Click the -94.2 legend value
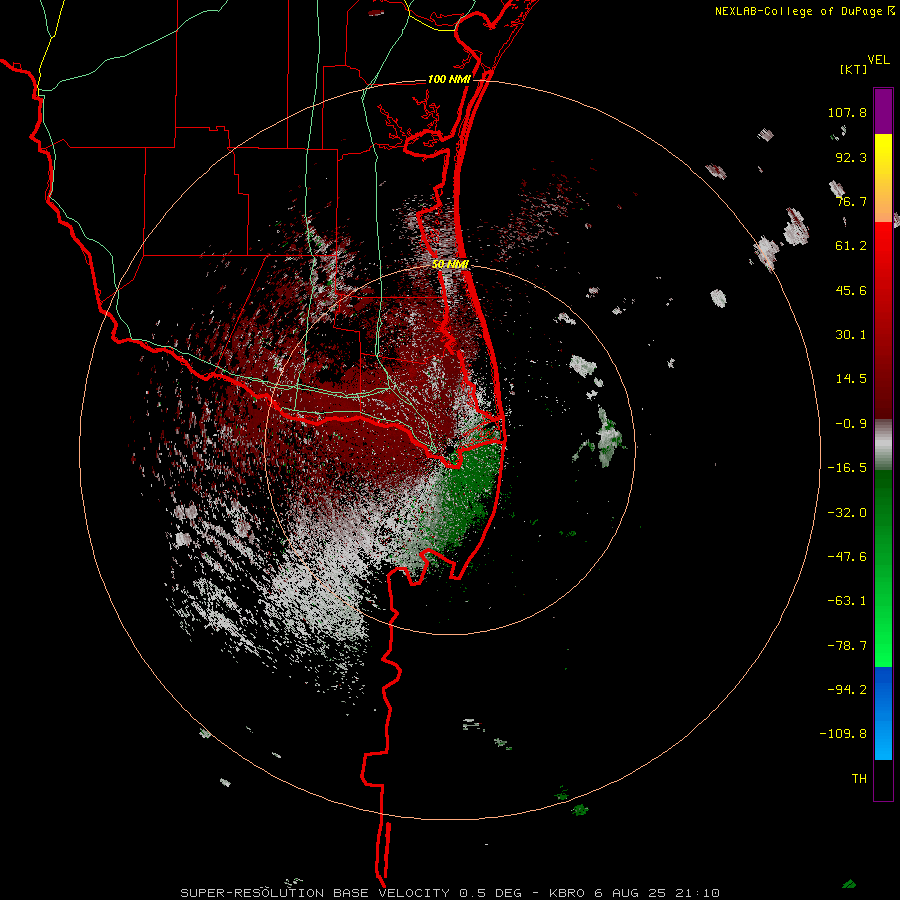The image size is (900, 900). point(847,690)
